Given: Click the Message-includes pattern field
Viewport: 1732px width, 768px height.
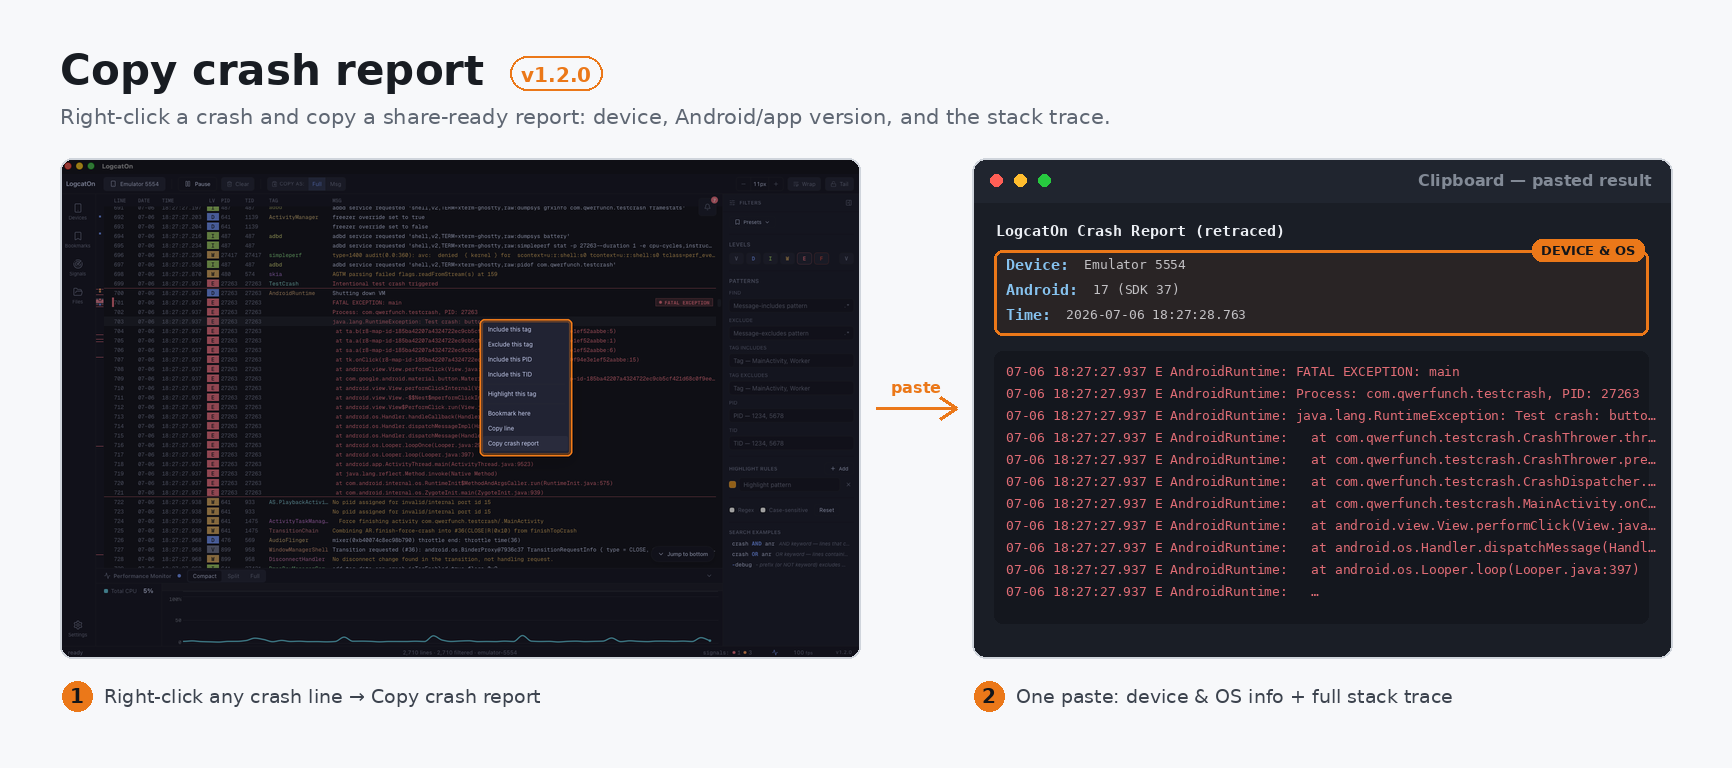Looking at the screenshot, I should point(791,306).
